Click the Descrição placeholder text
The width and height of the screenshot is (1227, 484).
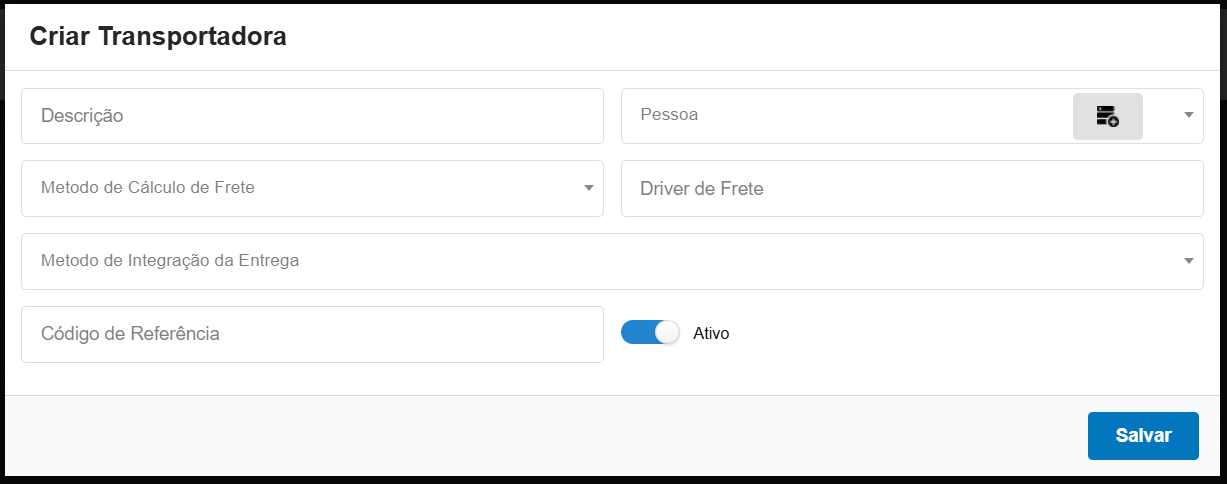82,116
